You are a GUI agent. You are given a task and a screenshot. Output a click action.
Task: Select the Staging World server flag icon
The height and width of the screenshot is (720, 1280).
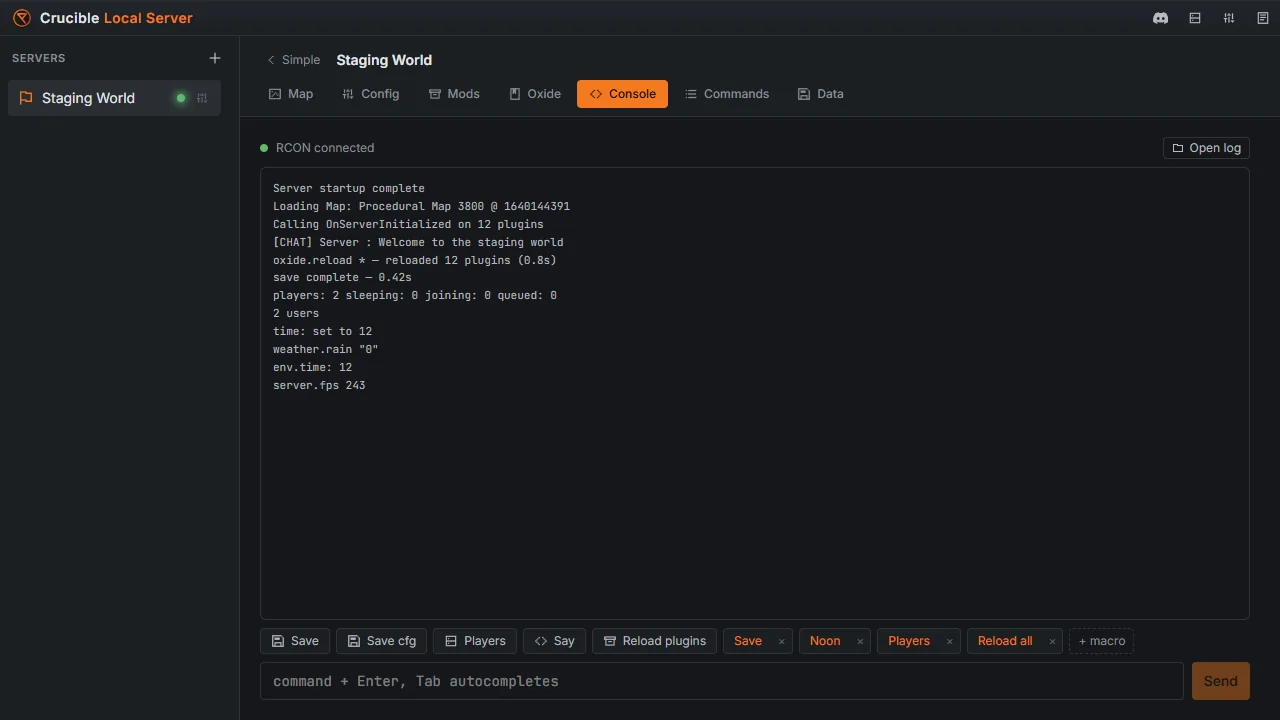tap(26, 98)
